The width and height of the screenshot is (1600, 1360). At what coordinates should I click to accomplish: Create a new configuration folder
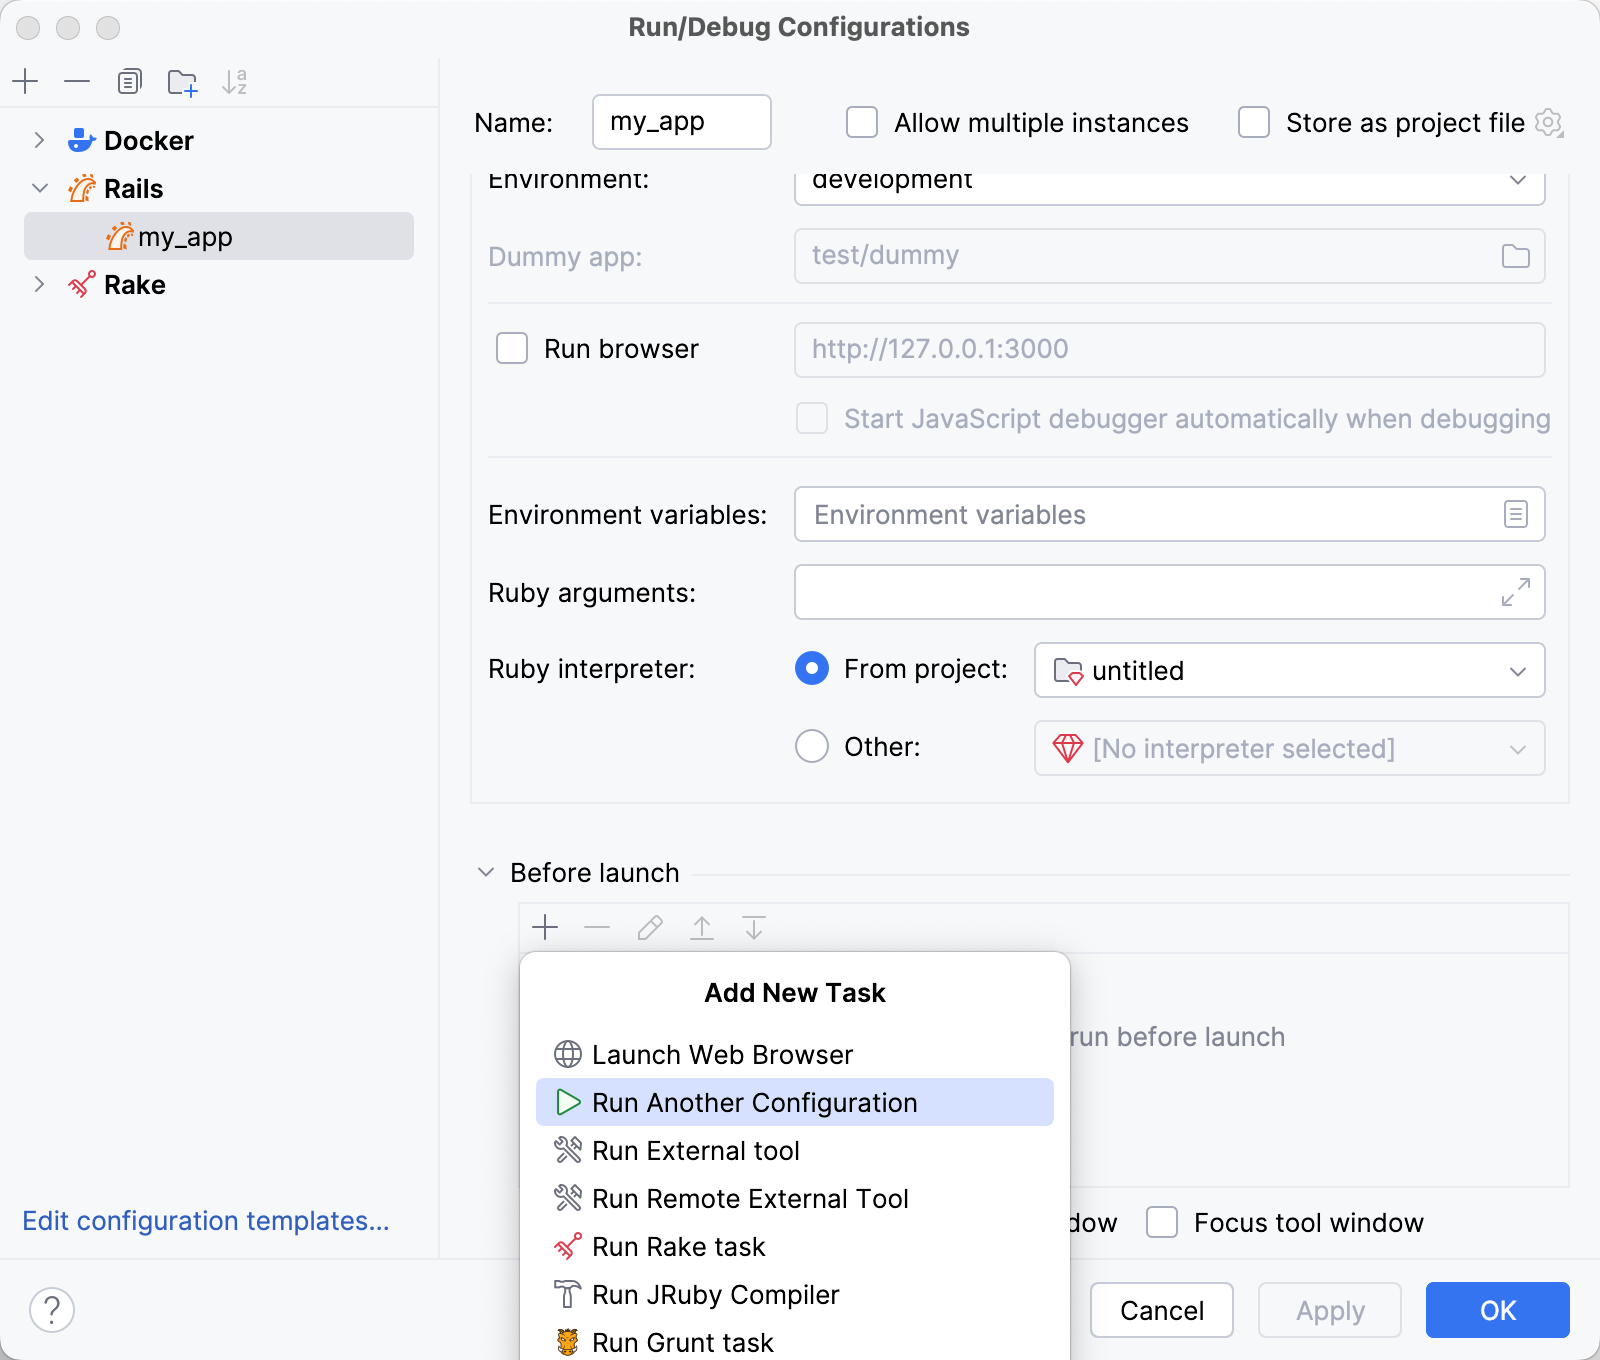182,81
